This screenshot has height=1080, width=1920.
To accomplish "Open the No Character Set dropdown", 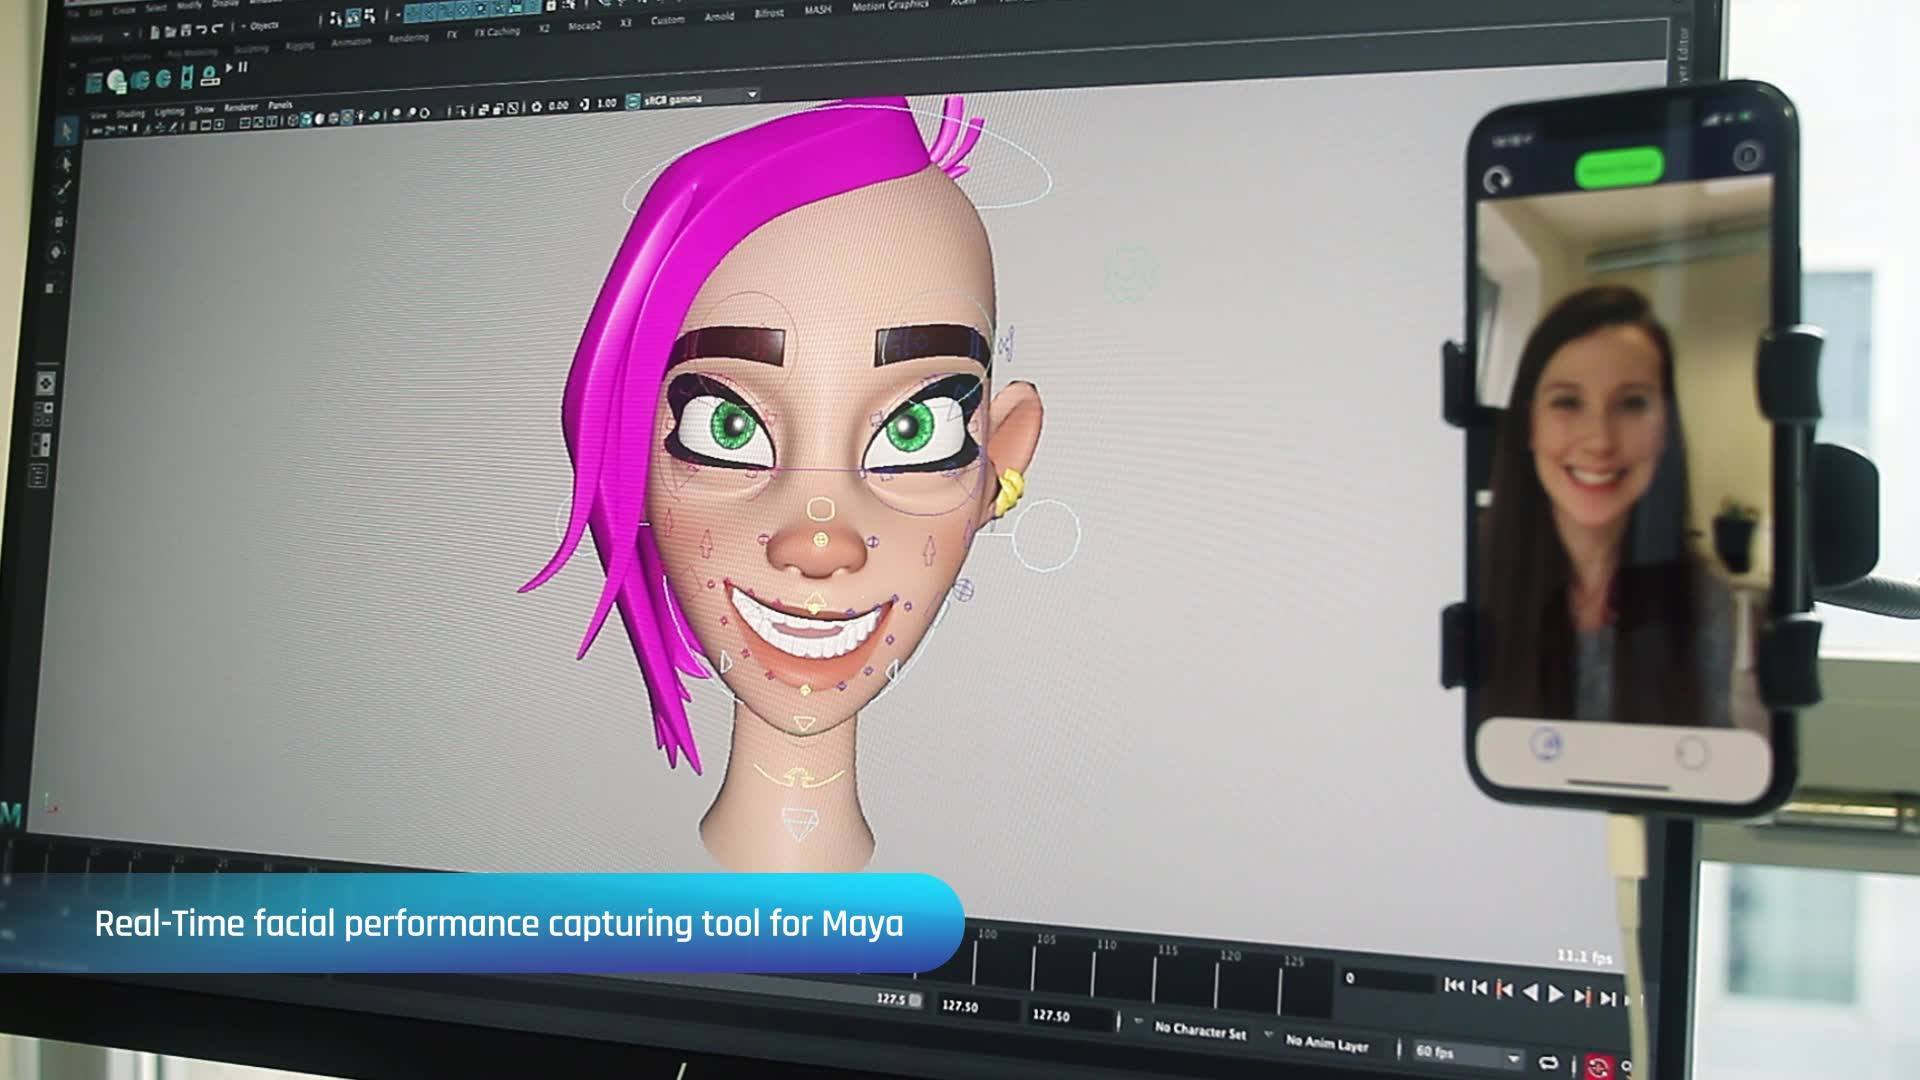I will (x=1201, y=1029).
